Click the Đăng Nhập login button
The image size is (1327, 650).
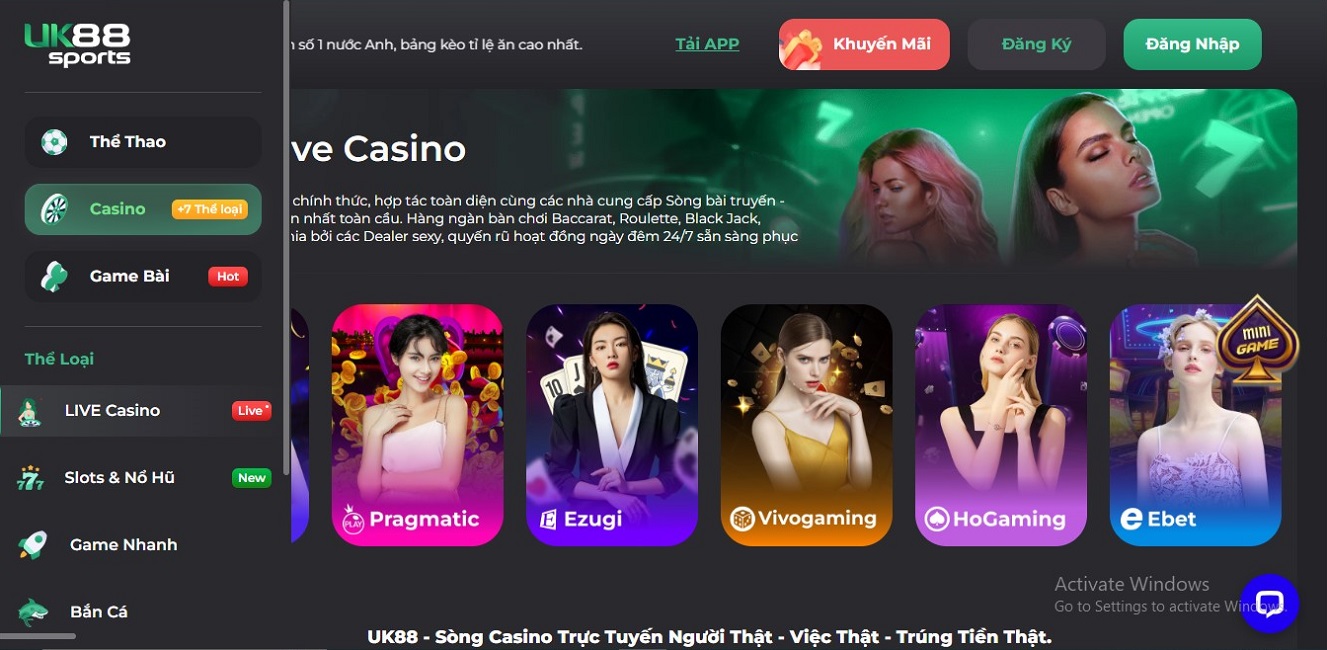pos(1192,44)
